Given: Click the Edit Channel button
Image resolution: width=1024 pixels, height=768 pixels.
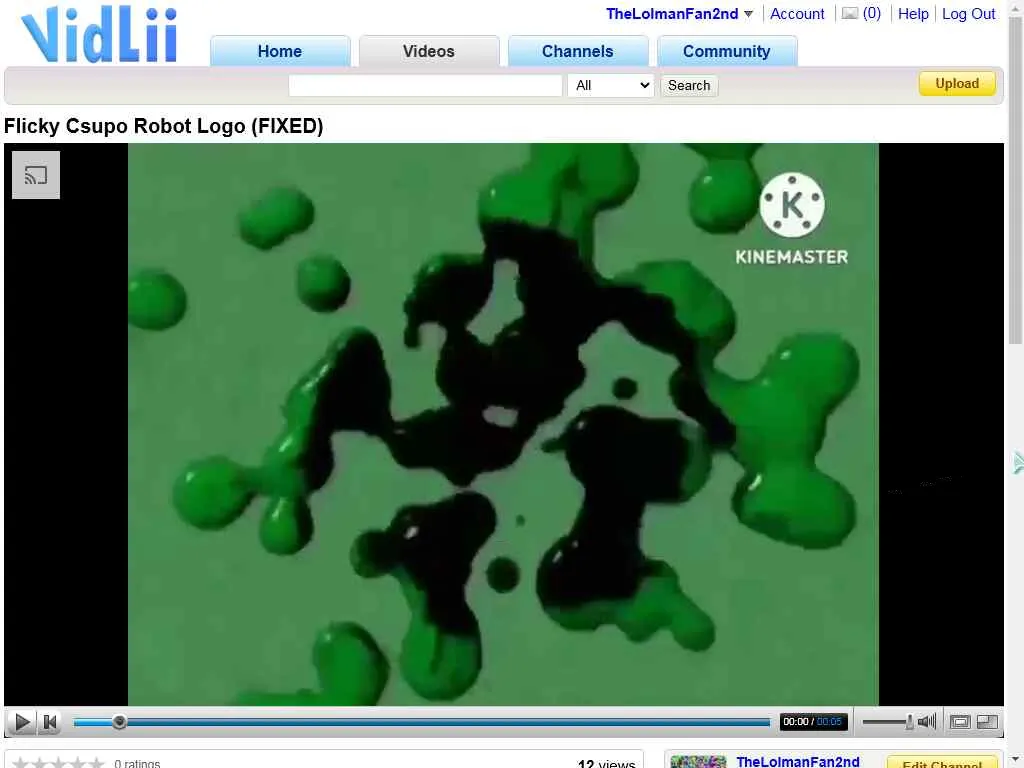Looking at the screenshot, I should pyautogui.click(x=942, y=763).
